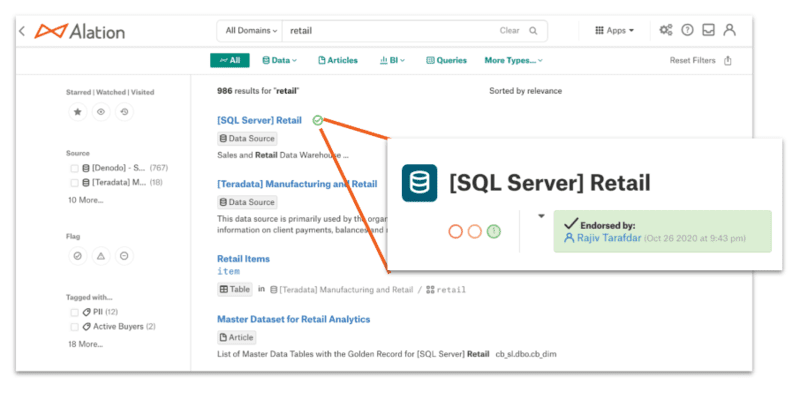Switch to the Articles tab
The image size is (799, 399).
coord(338,61)
